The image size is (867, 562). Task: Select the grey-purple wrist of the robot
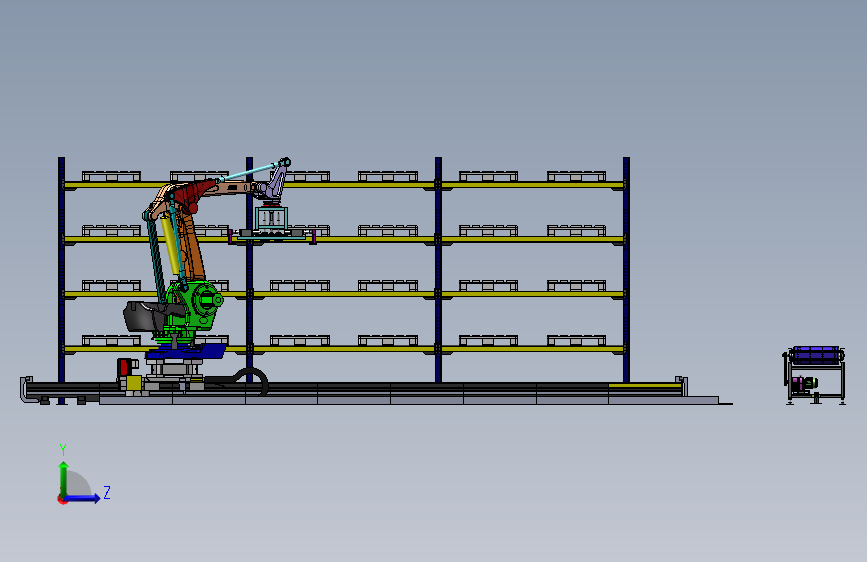pos(274,183)
